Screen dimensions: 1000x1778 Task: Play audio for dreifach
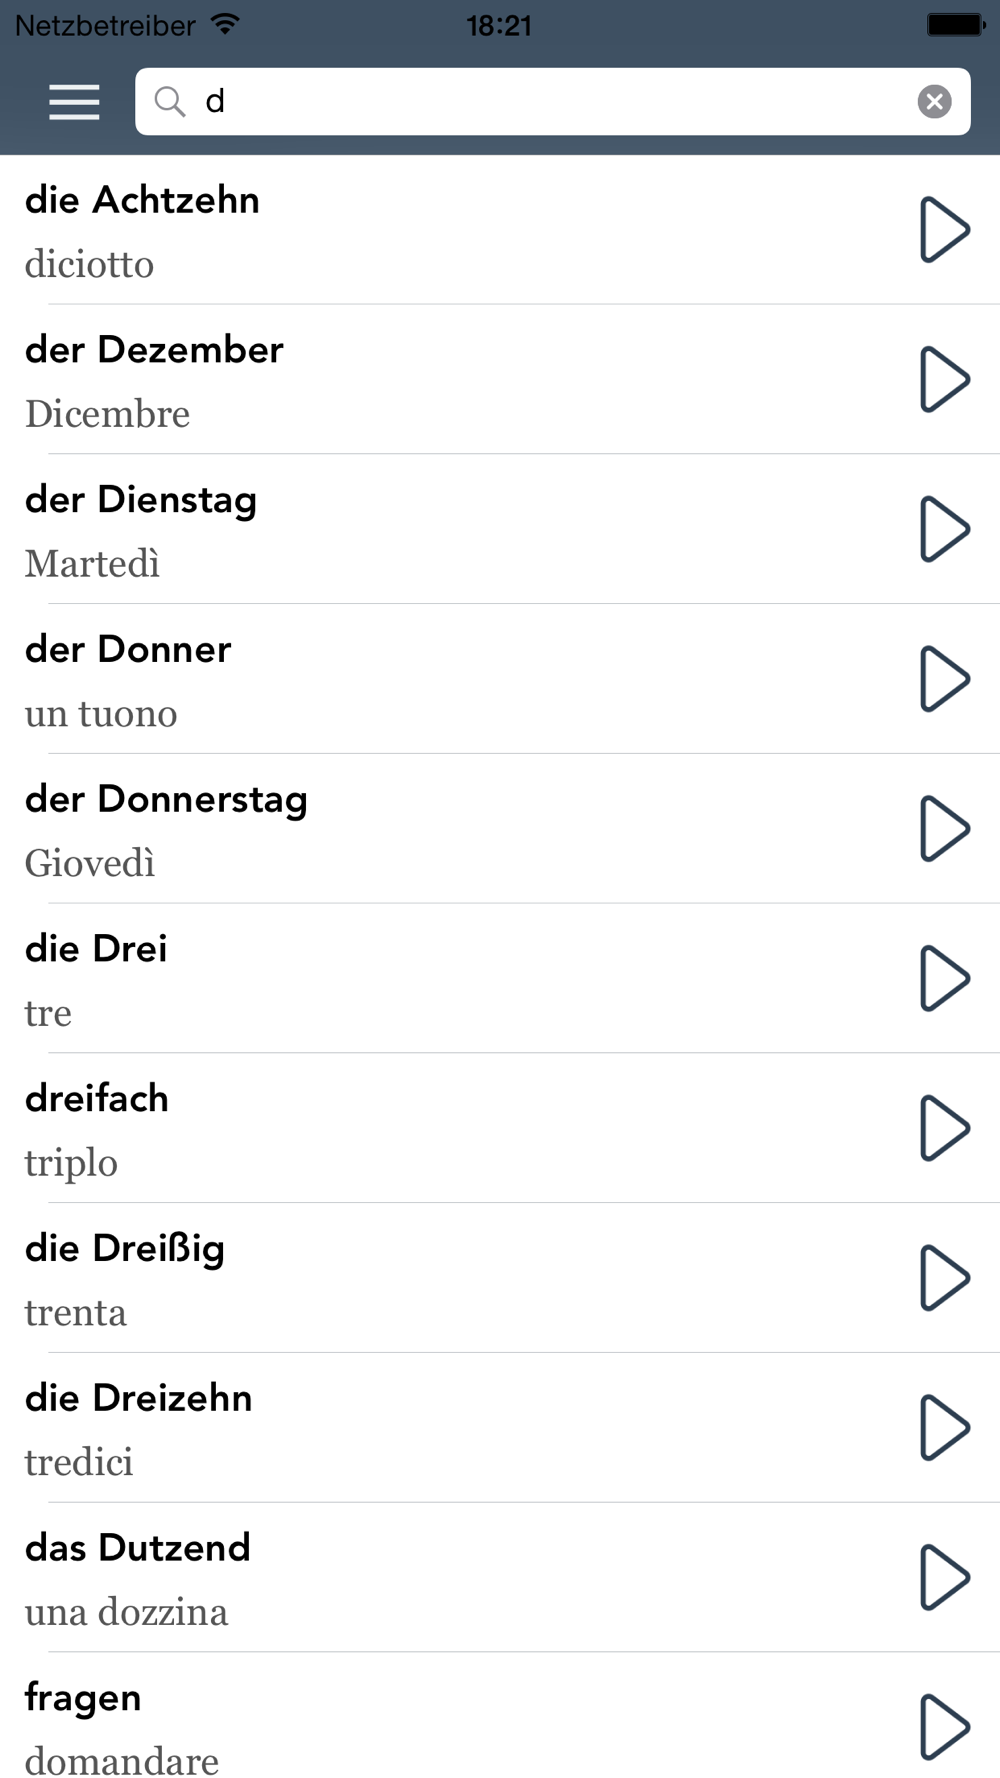[943, 1128]
